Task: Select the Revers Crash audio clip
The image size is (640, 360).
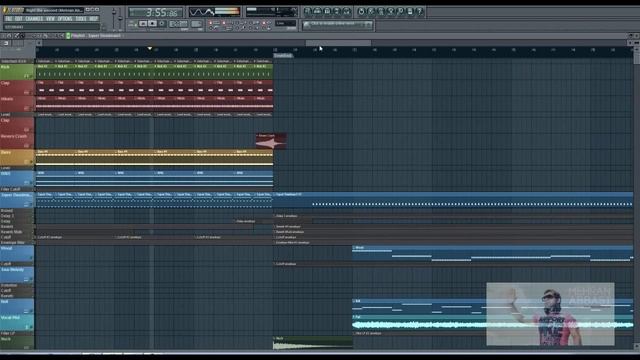Action: (271, 141)
